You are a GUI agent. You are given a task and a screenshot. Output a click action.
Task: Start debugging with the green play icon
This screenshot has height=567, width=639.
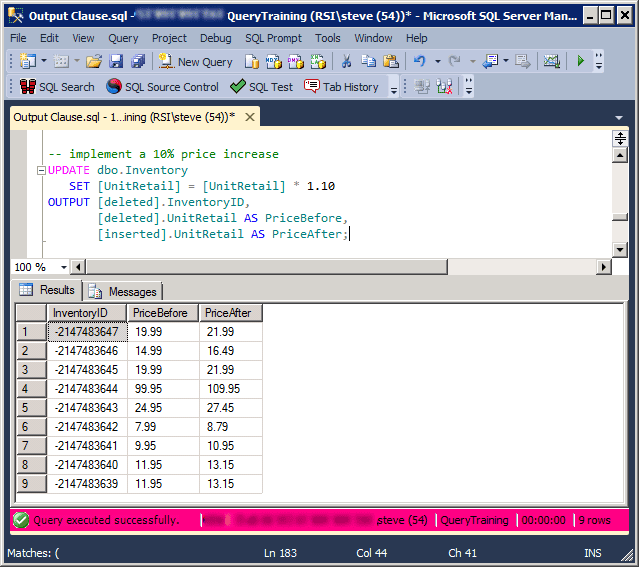pos(581,62)
